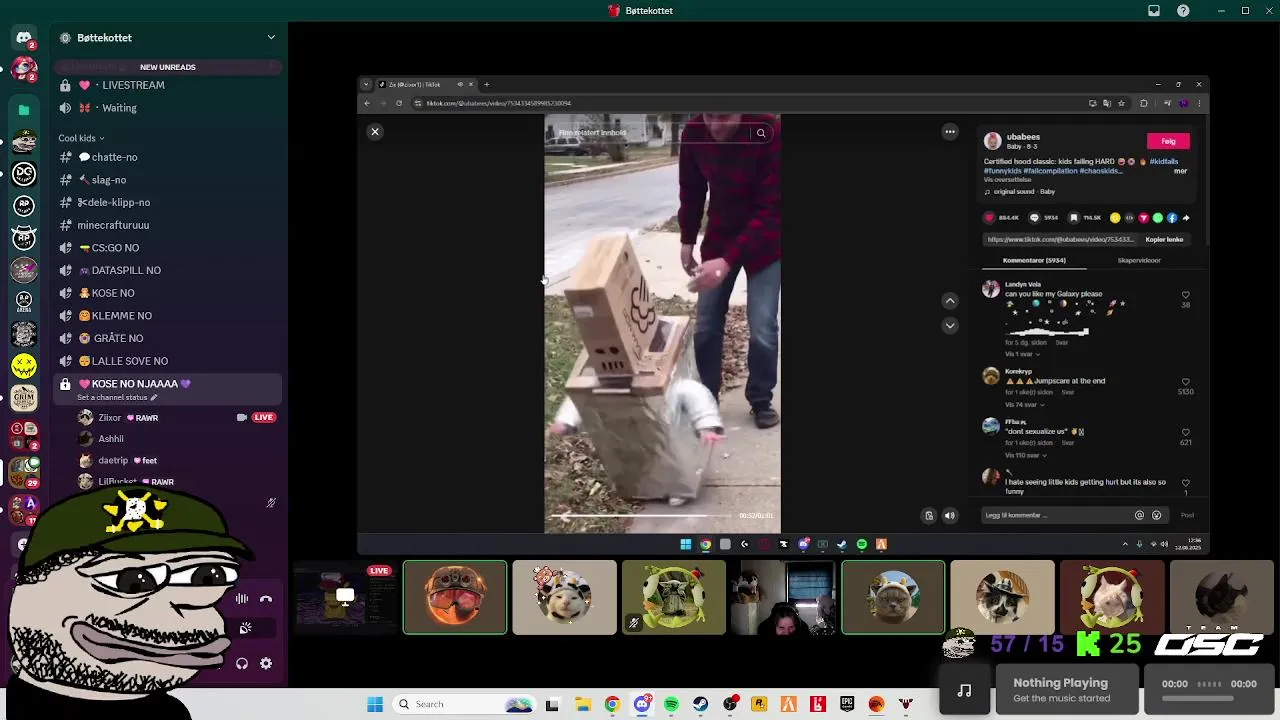The height and width of the screenshot is (720, 1280).
Task: Disconnect from voice channel
Action: [x=266, y=599]
